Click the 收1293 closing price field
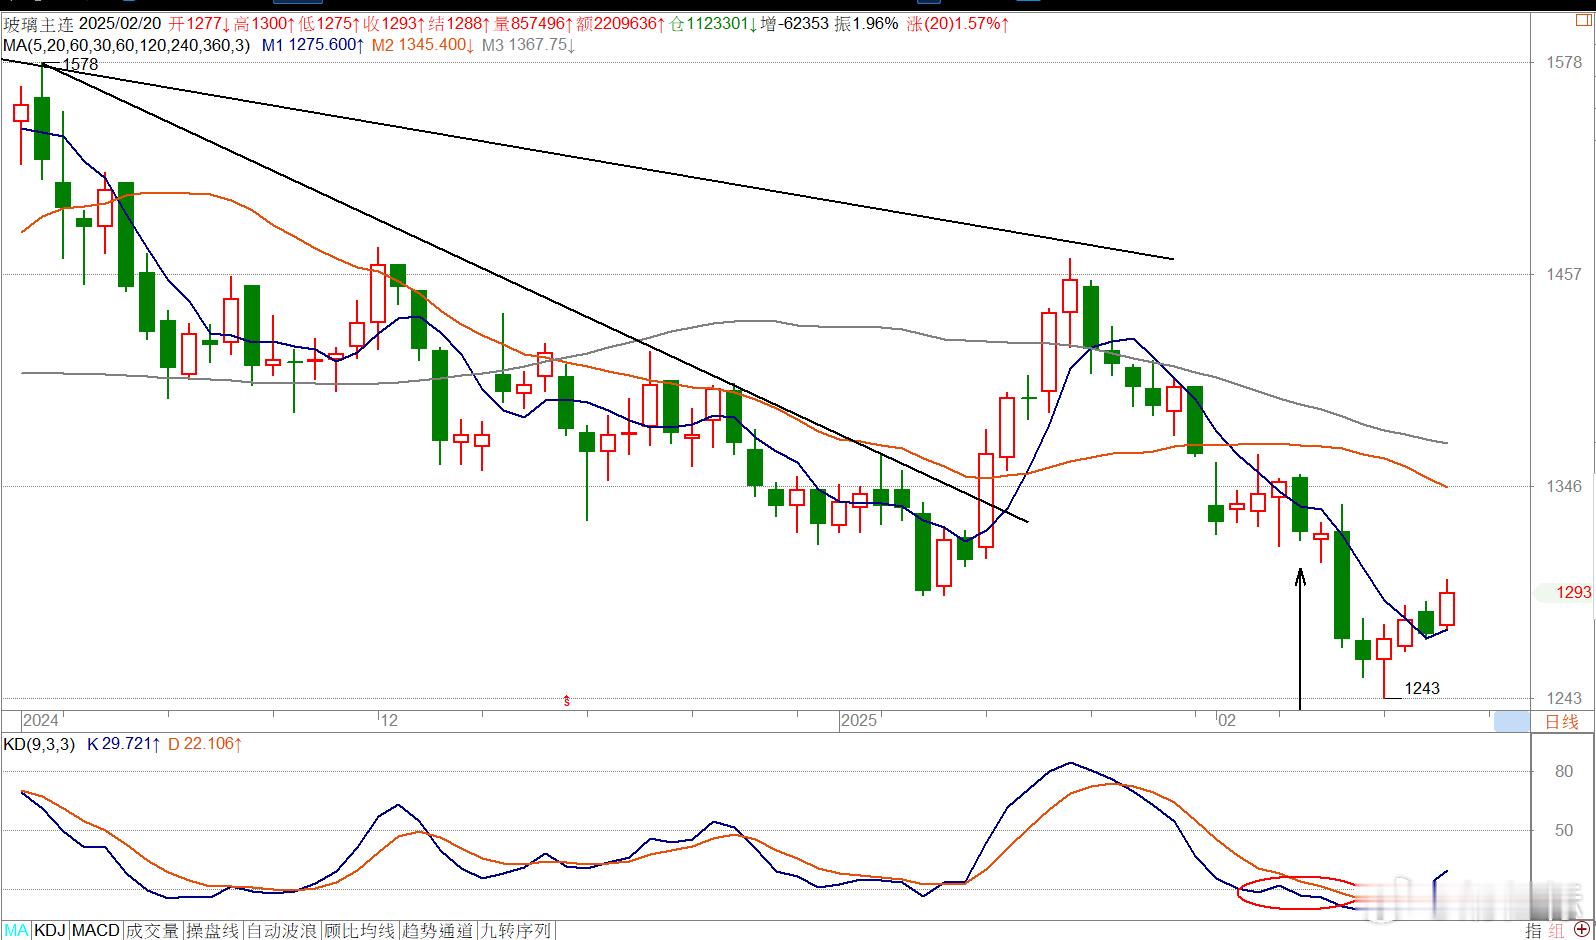Image resolution: width=1596 pixels, height=940 pixels. click(395, 23)
